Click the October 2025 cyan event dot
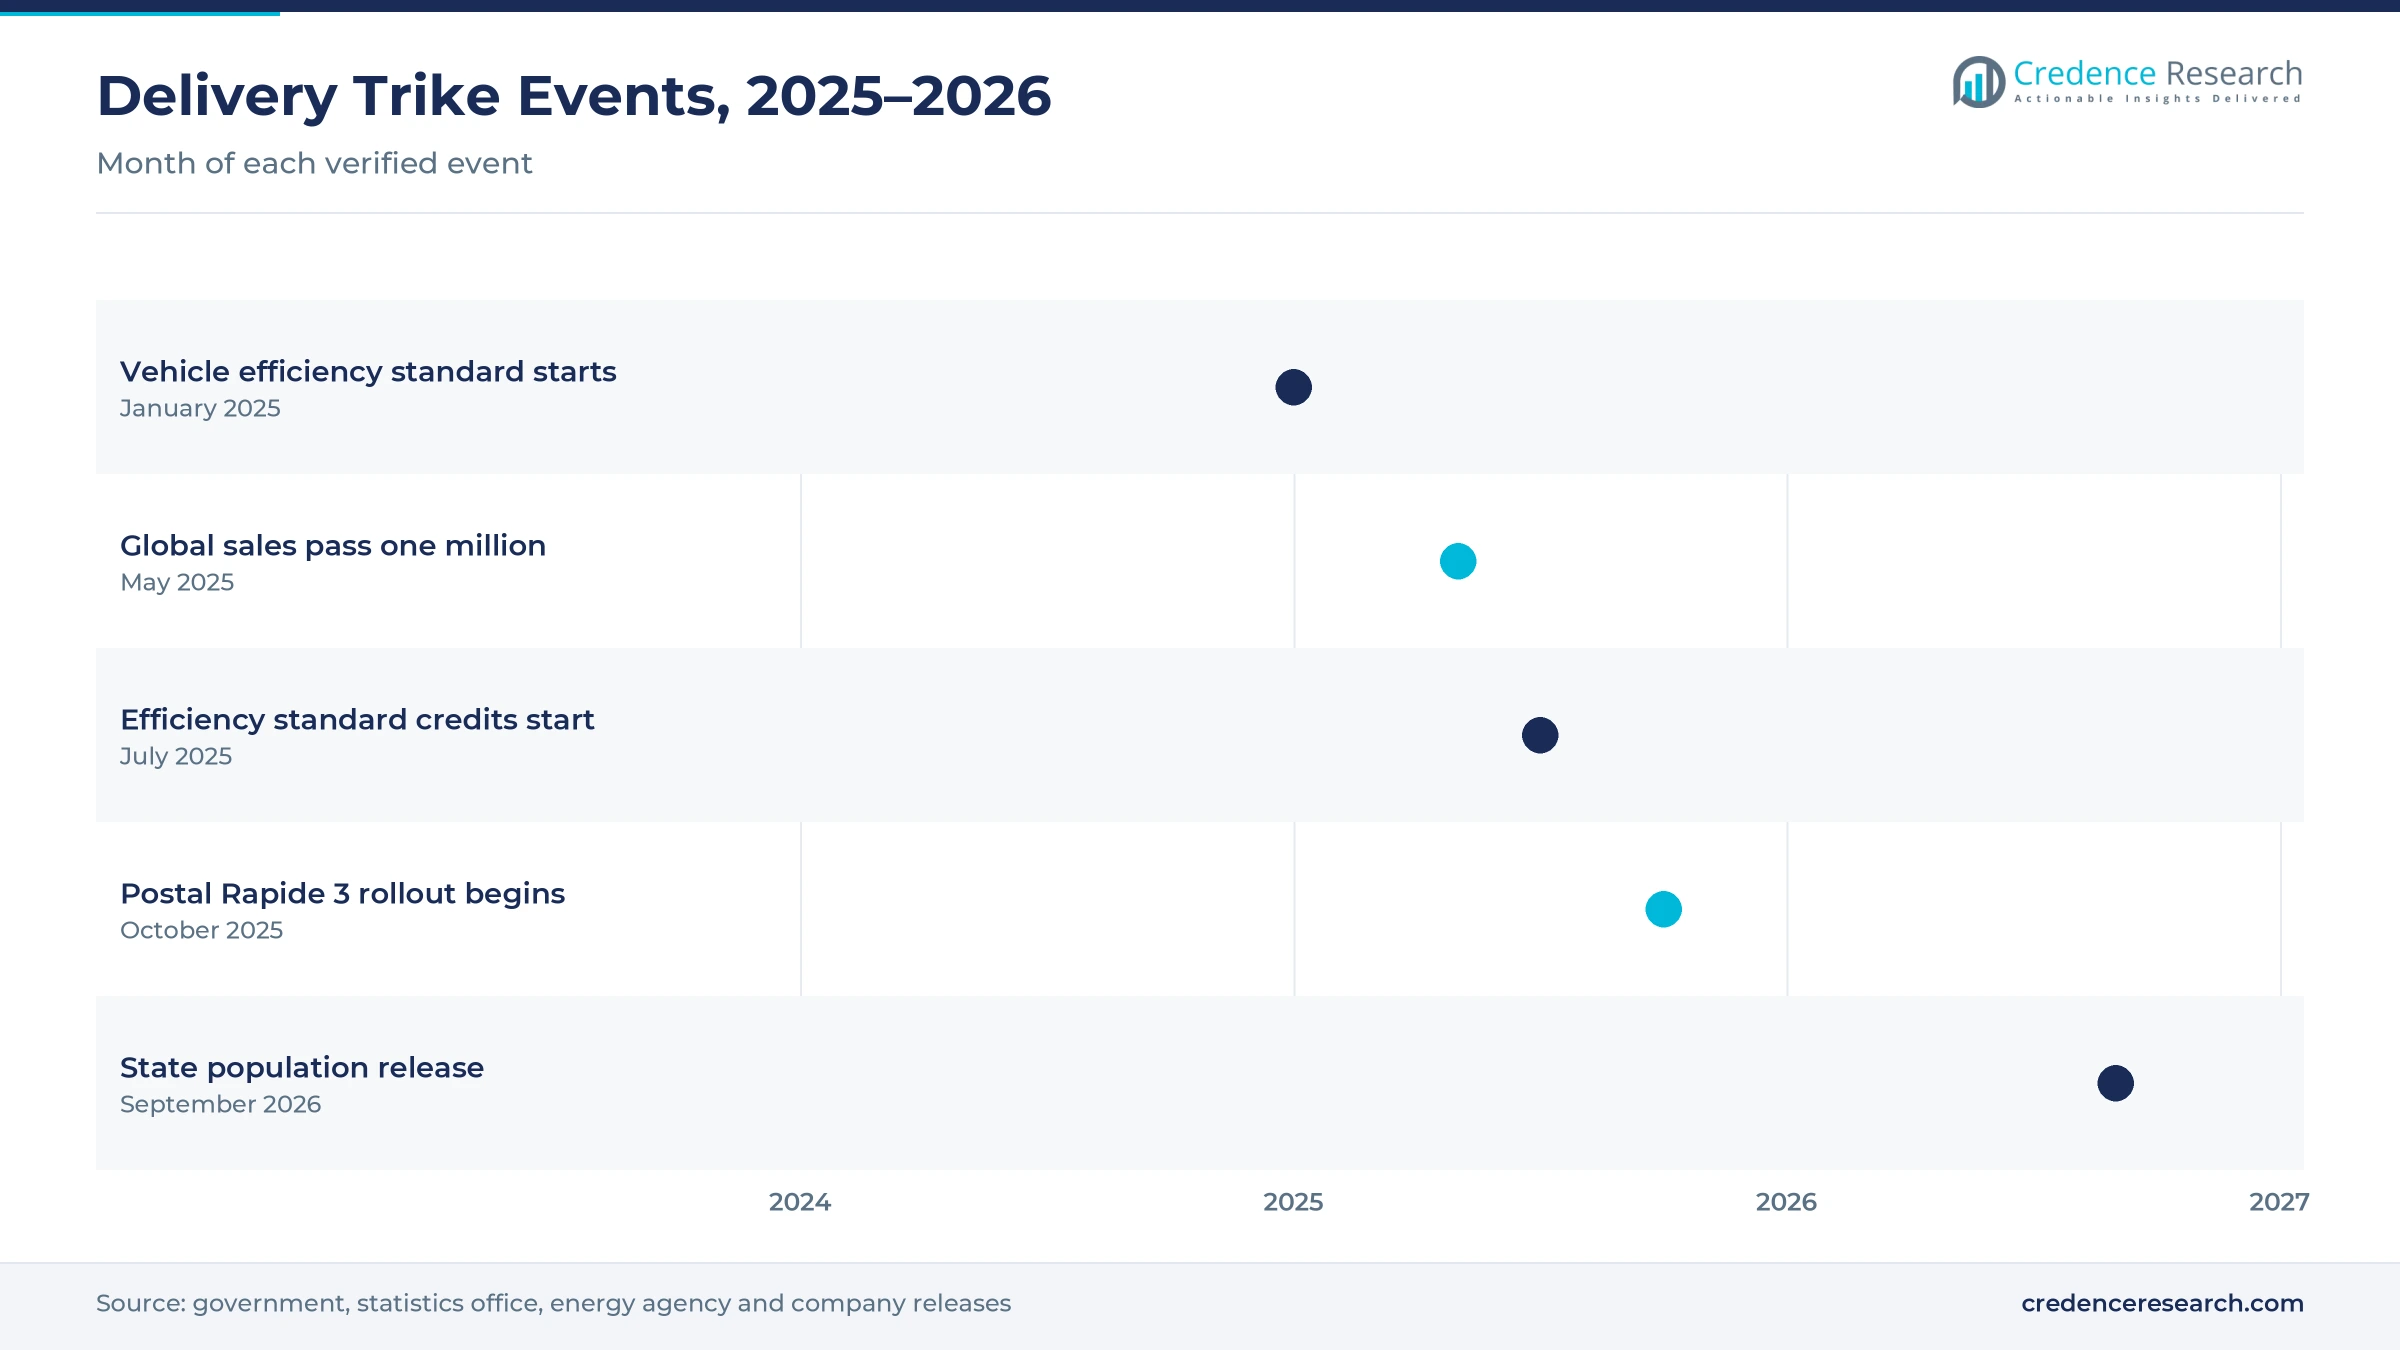This screenshot has height=1350, width=2400. point(1663,909)
